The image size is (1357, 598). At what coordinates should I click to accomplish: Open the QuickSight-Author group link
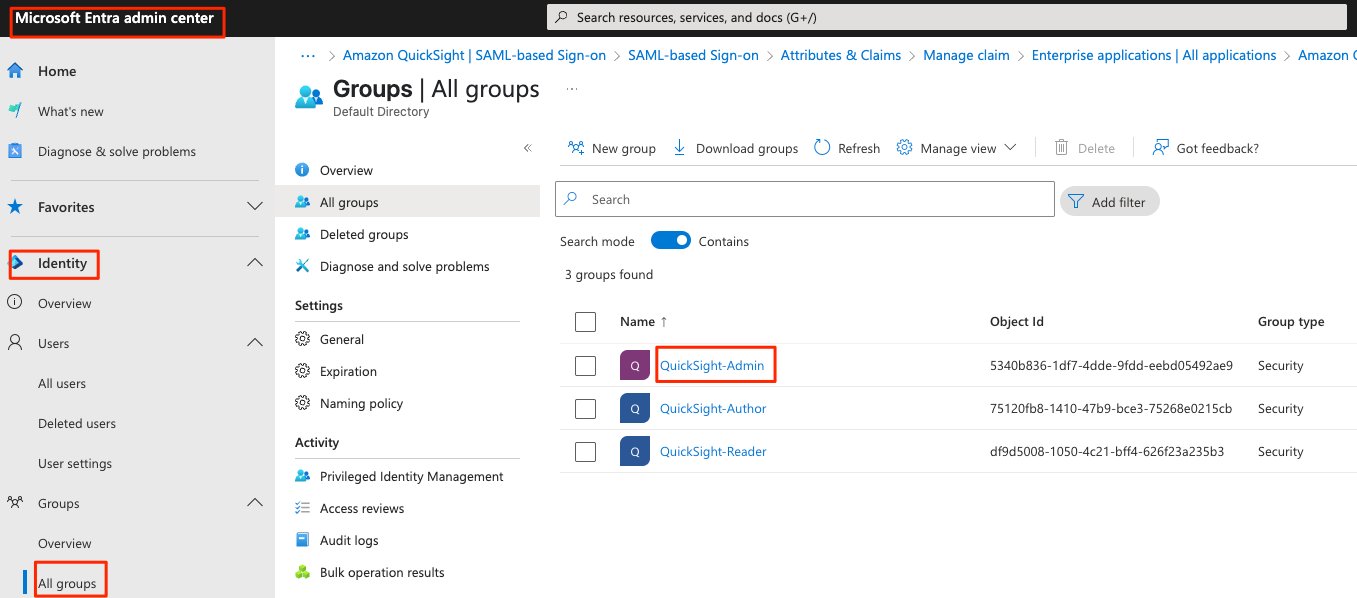713,409
